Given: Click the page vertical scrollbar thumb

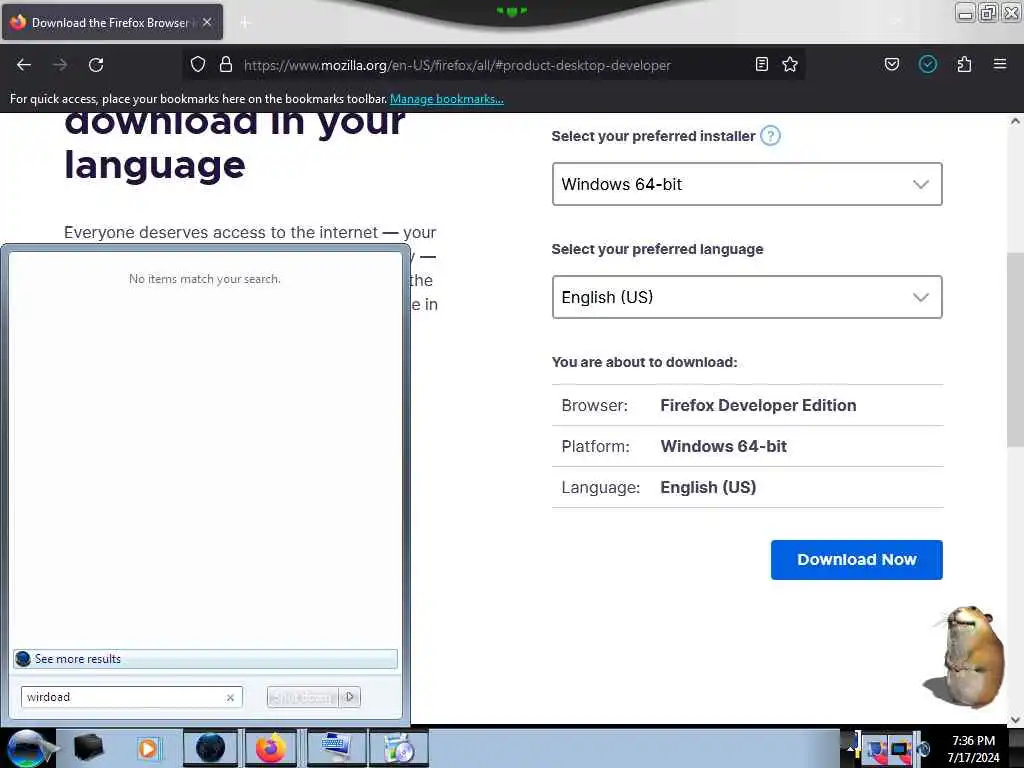Looking at the screenshot, I should pos(1015,349).
